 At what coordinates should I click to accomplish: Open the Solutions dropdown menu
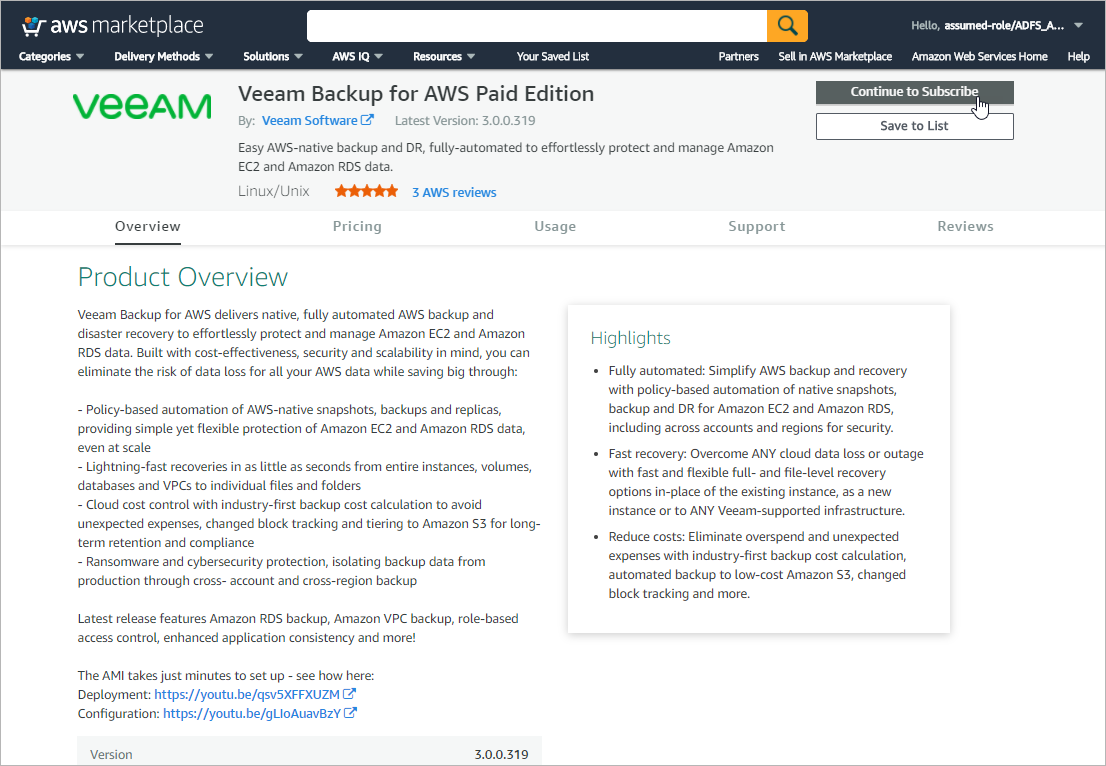pyautogui.click(x=273, y=56)
